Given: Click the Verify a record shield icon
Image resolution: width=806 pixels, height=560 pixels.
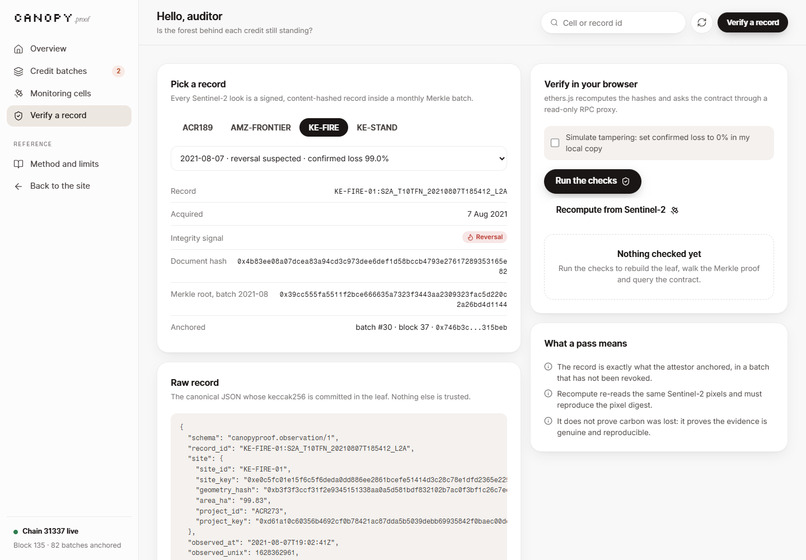Looking at the screenshot, I should [19, 116].
